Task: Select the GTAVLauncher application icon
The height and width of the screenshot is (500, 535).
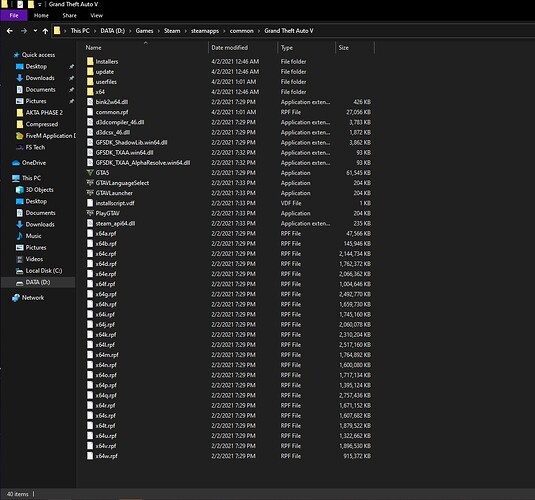Action: point(90,193)
